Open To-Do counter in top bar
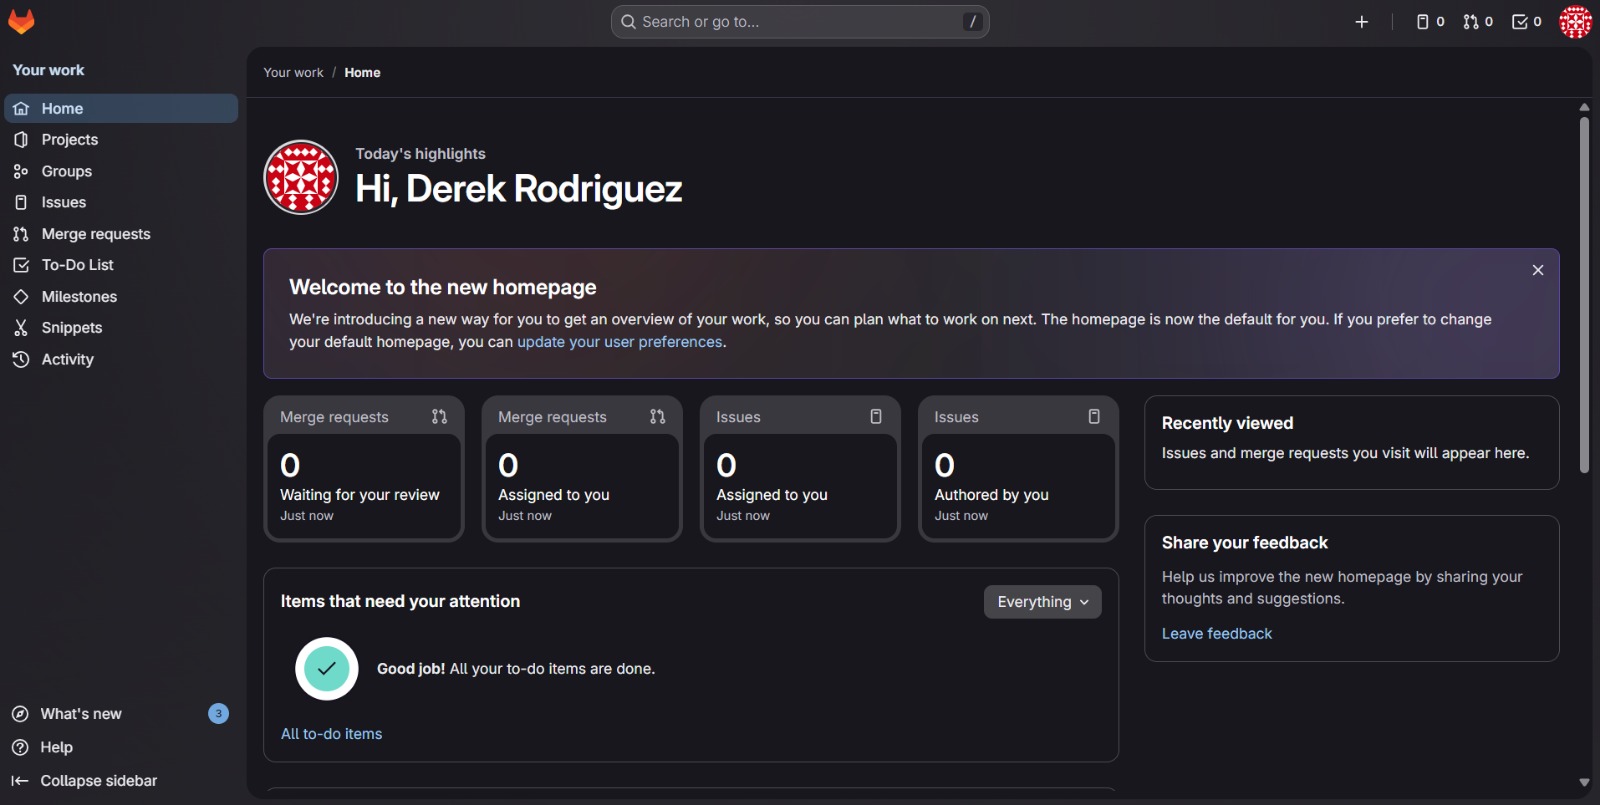Image resolution: width=1600 pixels, height=805 pixels. click(x=1526, y=22)
